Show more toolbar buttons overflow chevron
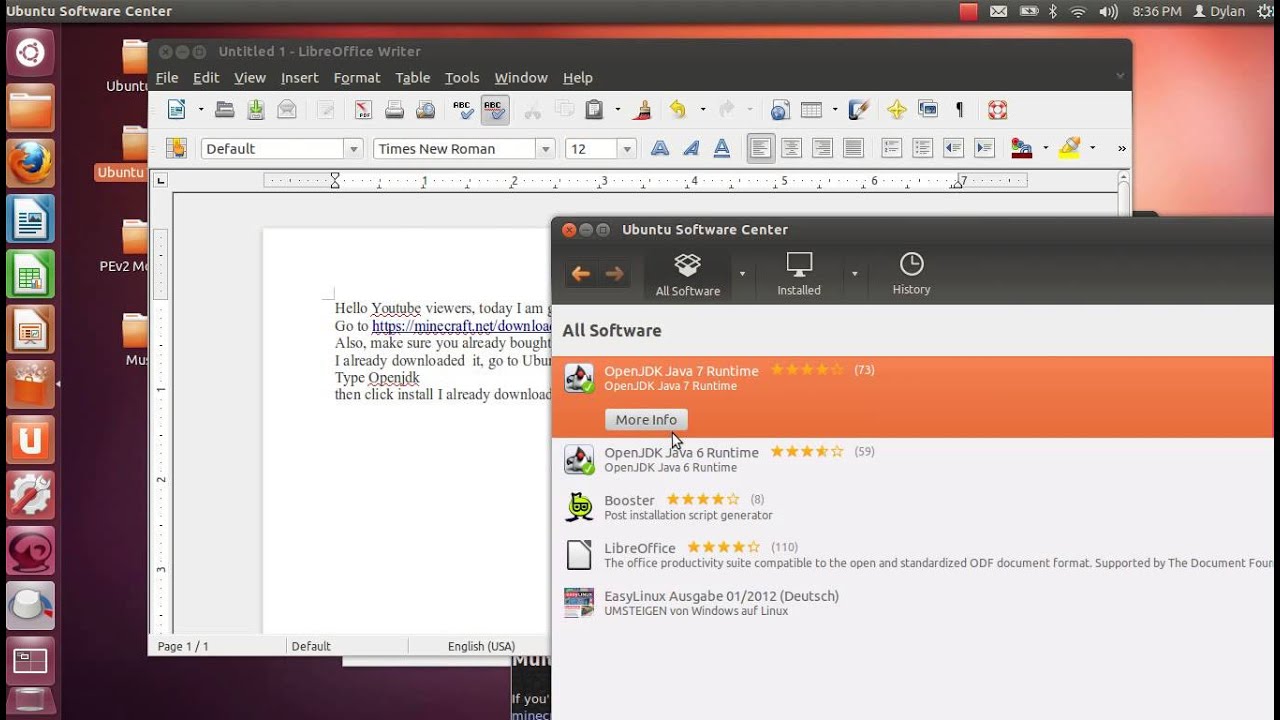This screenshot has height=720, width=1280. tap(1121, 149)
